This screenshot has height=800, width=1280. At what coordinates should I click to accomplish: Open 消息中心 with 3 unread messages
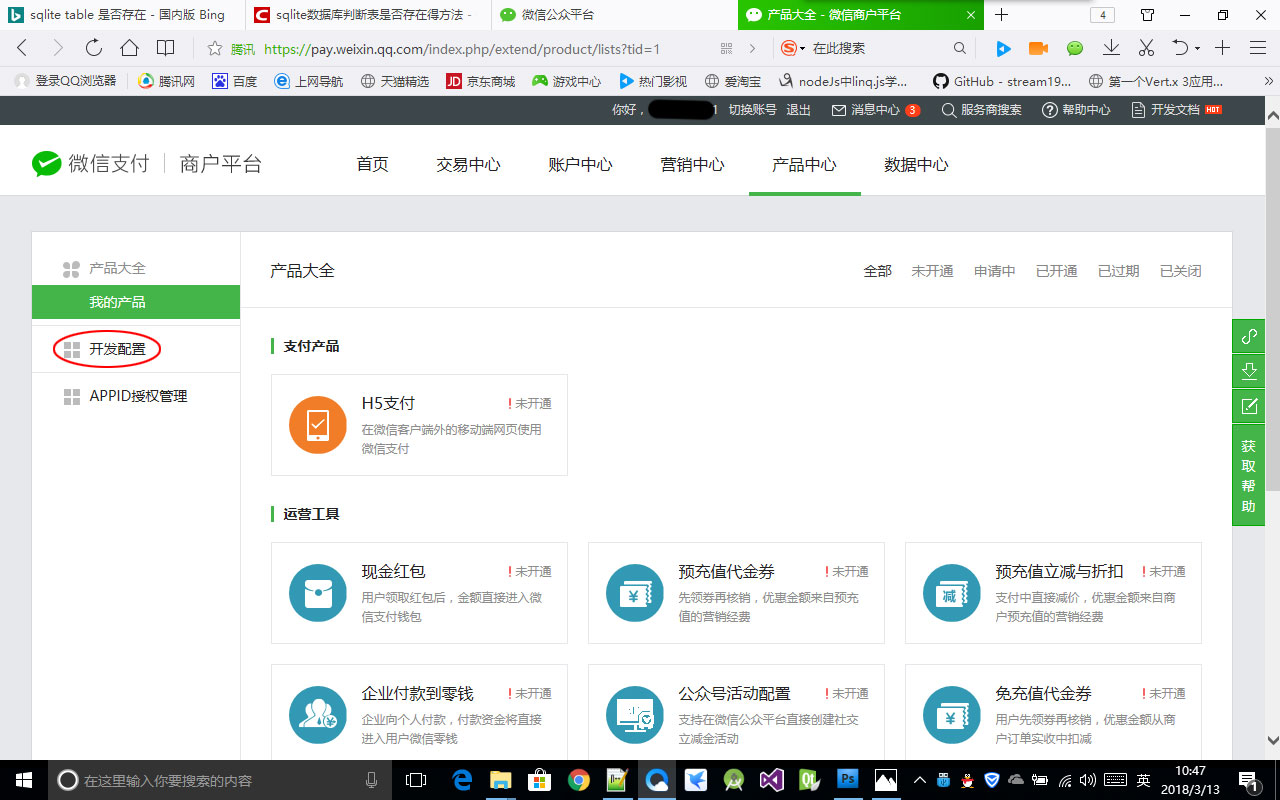pyautogui.click(x=876, y=110)
